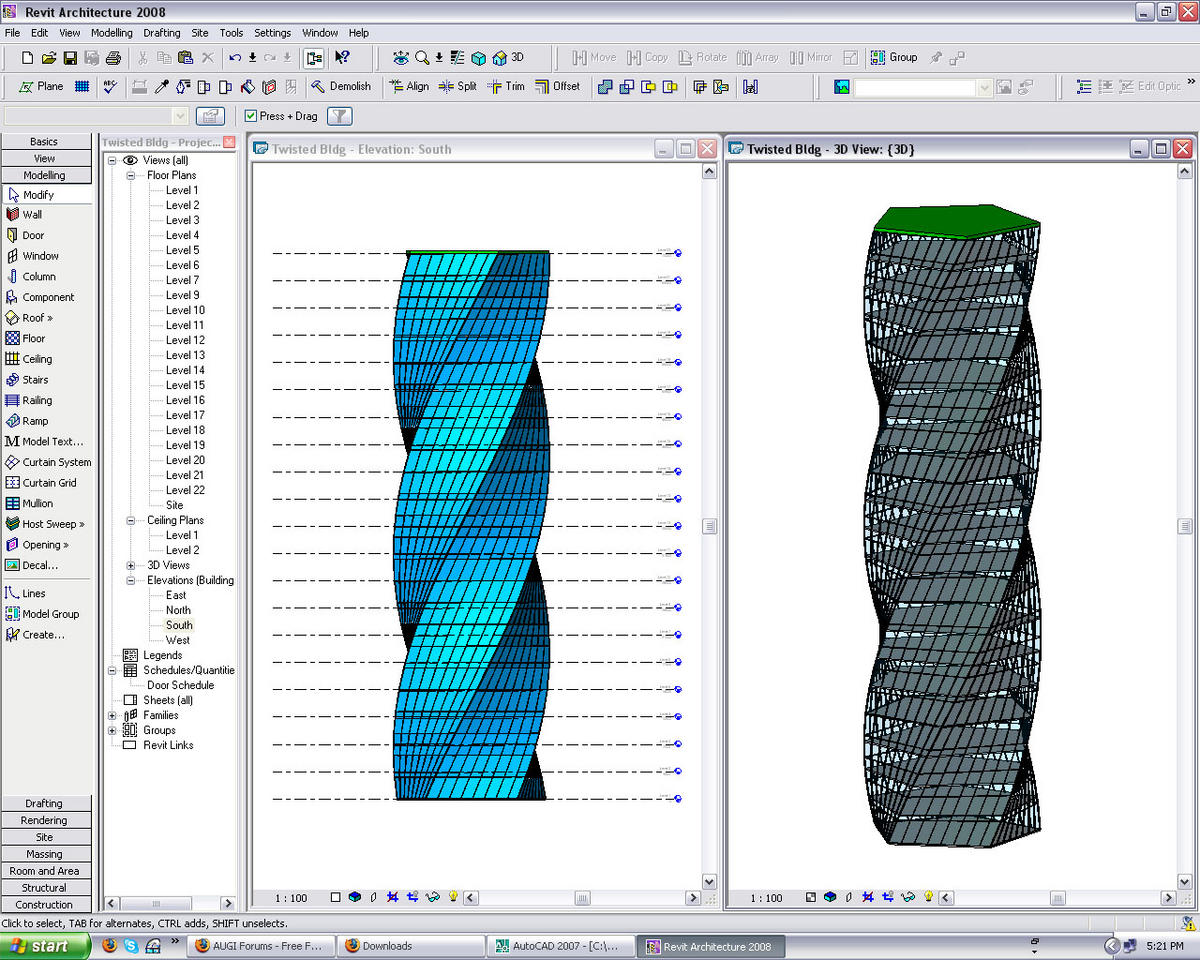Collapse the Floor Plans tree node
1200x960 pixels.
pyautogui.click(x=131, y=175)
